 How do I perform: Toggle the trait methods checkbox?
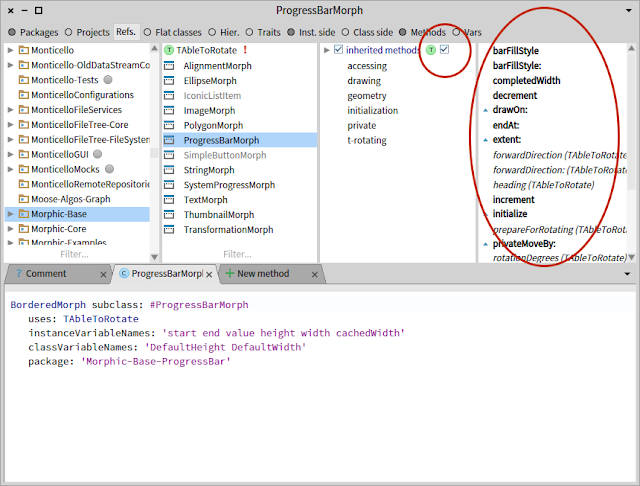[444, 49]
